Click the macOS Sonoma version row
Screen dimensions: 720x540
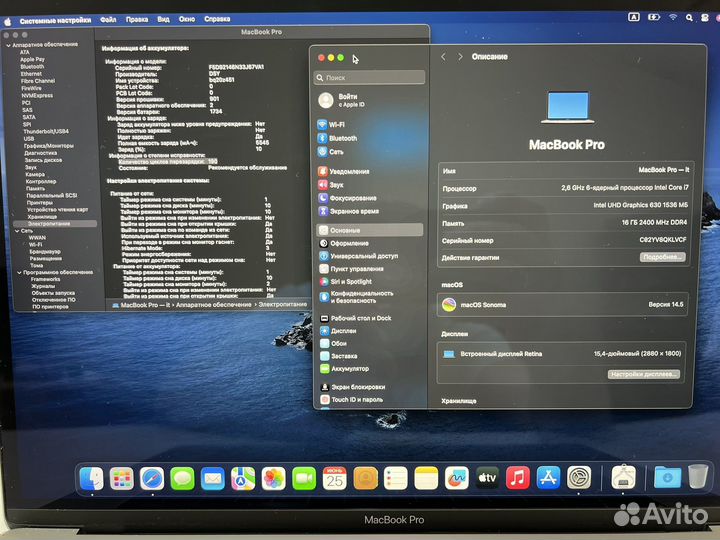pyautogui.click(x=562, y=304)
